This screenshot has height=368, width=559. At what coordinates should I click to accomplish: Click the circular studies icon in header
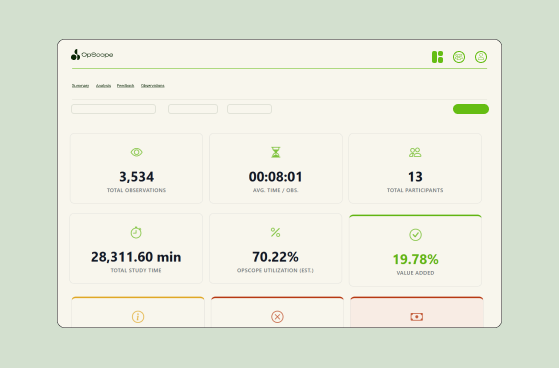click(459, 57)
